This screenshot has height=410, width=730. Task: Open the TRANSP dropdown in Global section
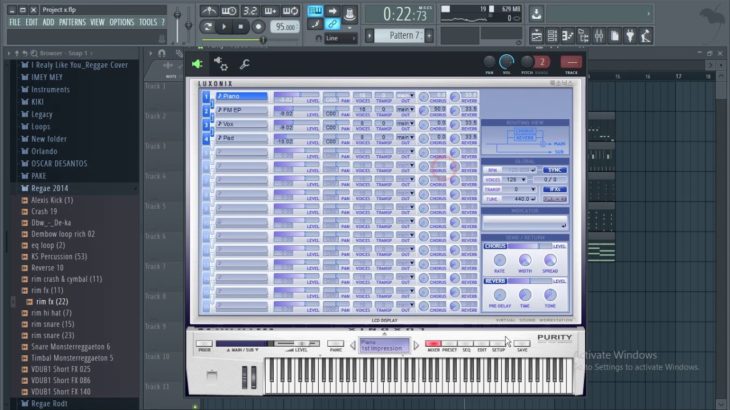coord(520,189)
